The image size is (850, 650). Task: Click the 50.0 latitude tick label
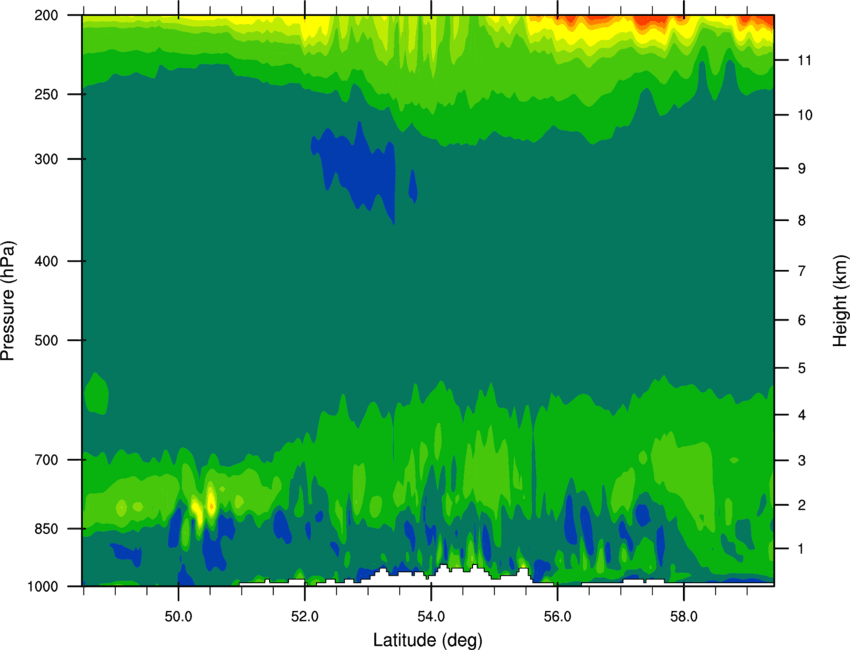[x=178, y=617]
